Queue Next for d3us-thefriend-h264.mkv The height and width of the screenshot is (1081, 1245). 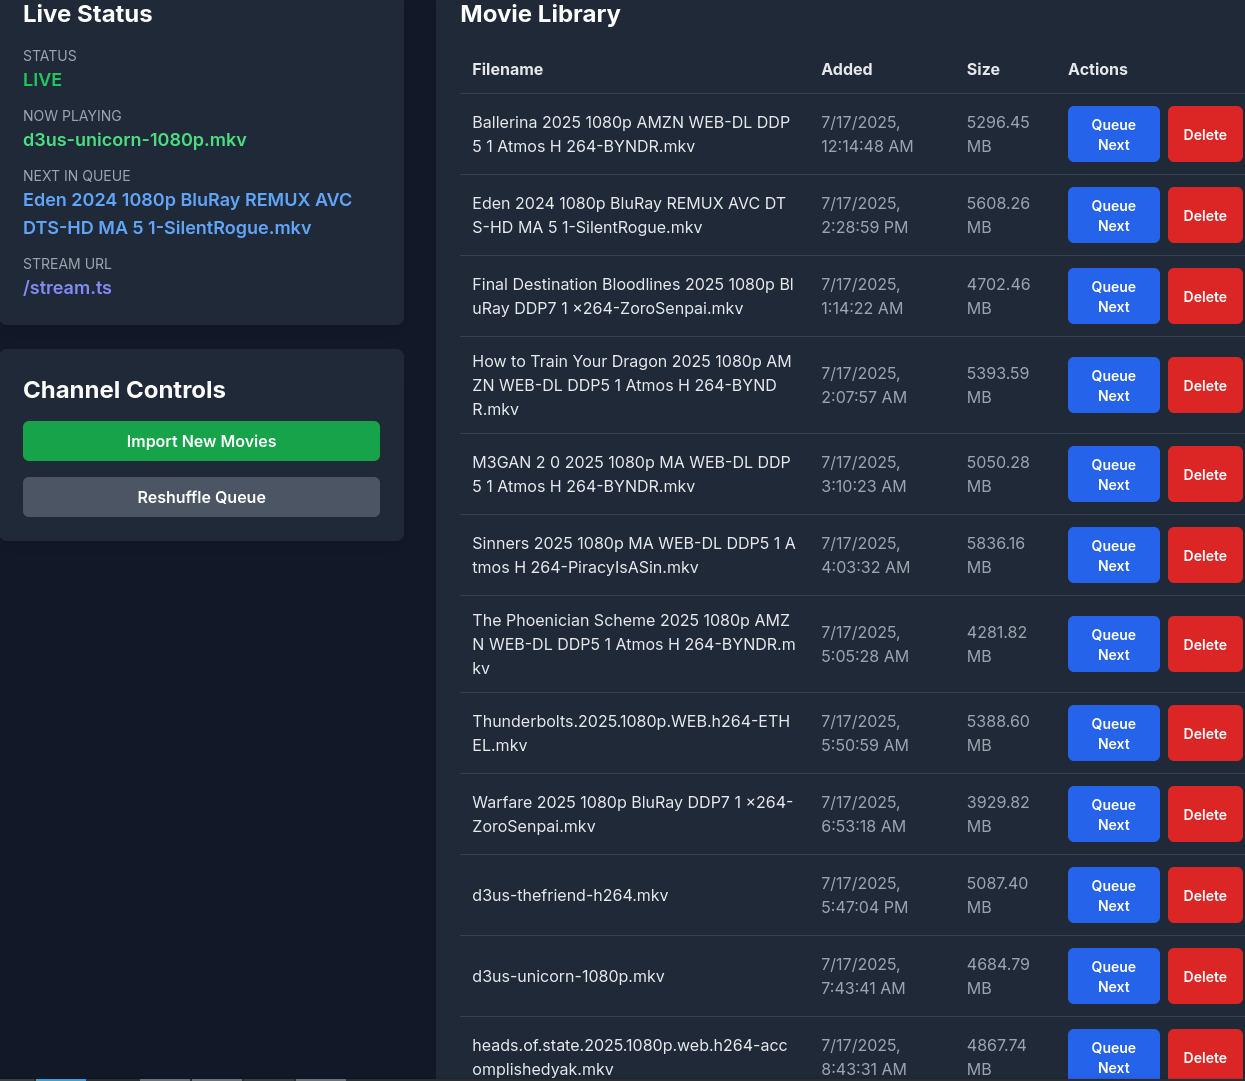coord(1113,895)
